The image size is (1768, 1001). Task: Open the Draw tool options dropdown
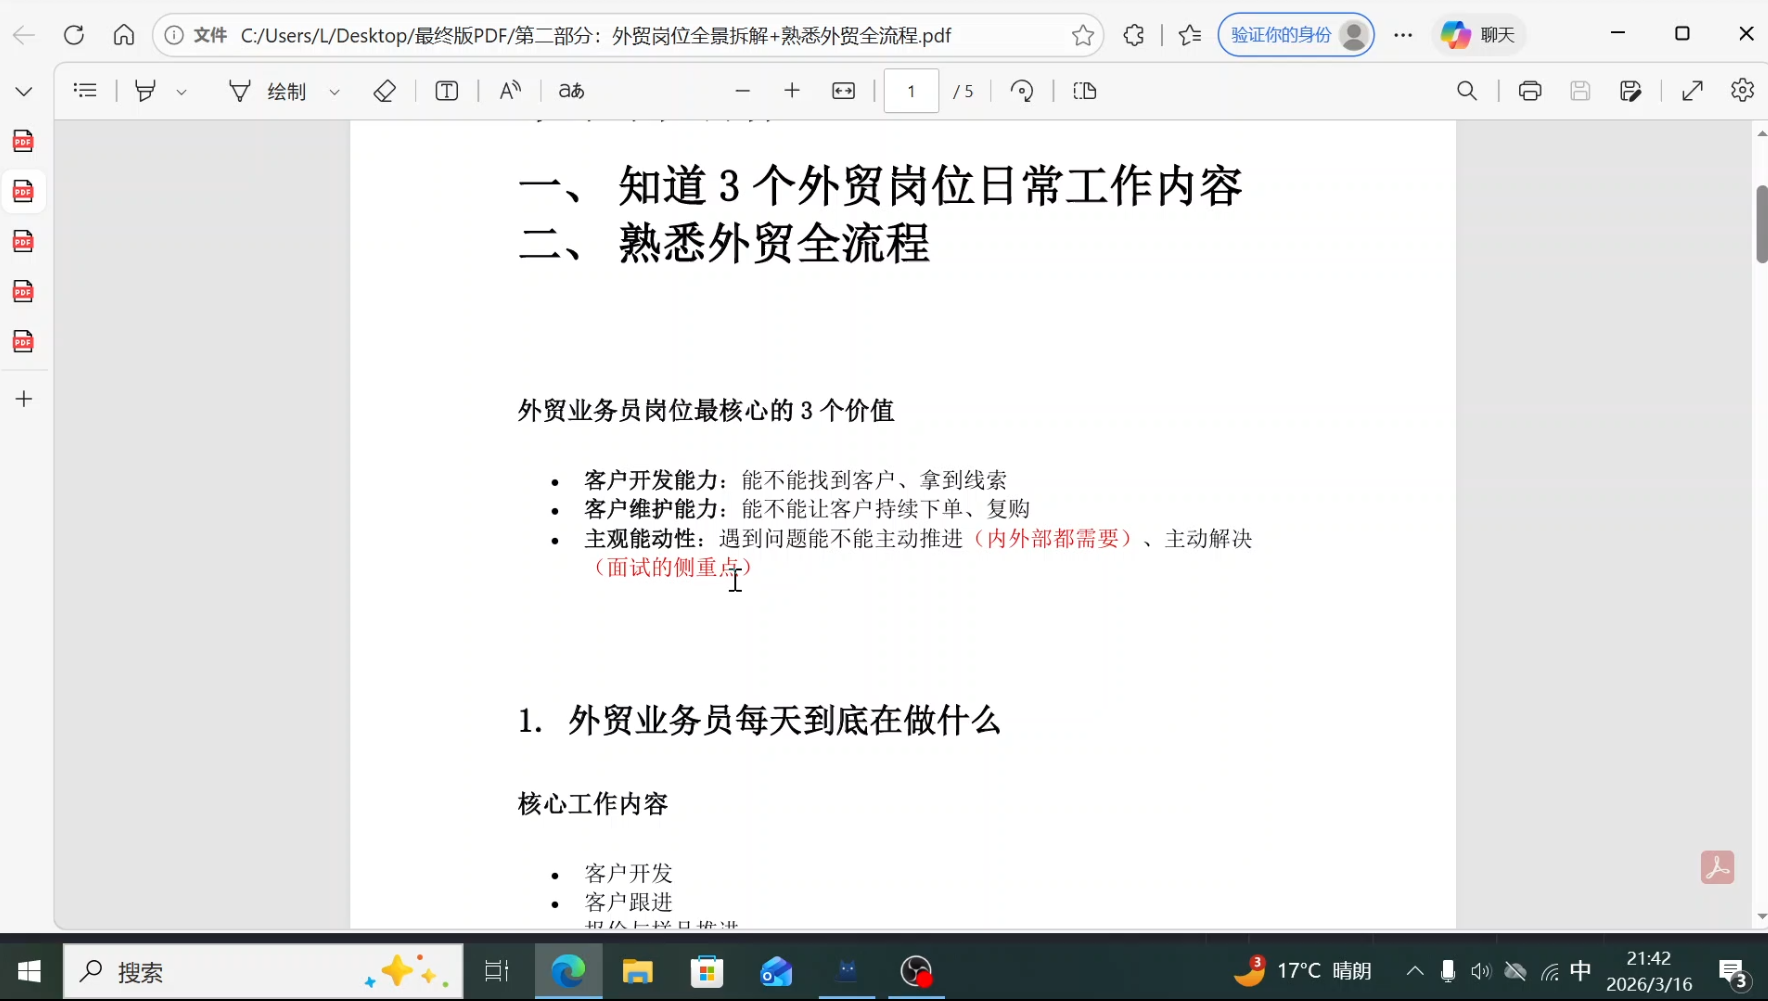[334, 90]
